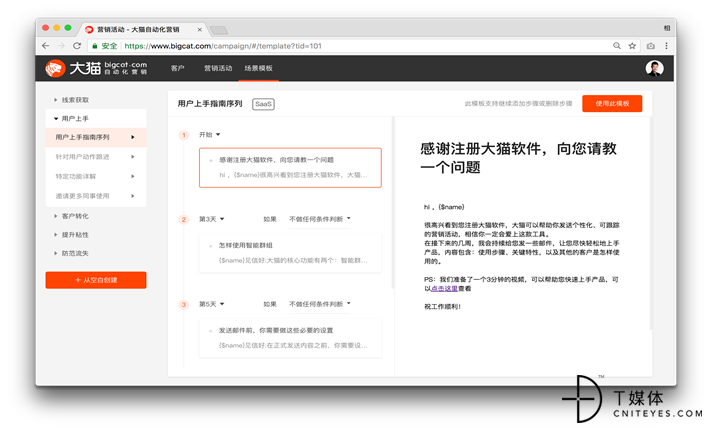Image resolution: width=712 pixels, height=433 pixels.
Task: Click the 祝工作顺利! text in preview
Action: tap(442, 307)
